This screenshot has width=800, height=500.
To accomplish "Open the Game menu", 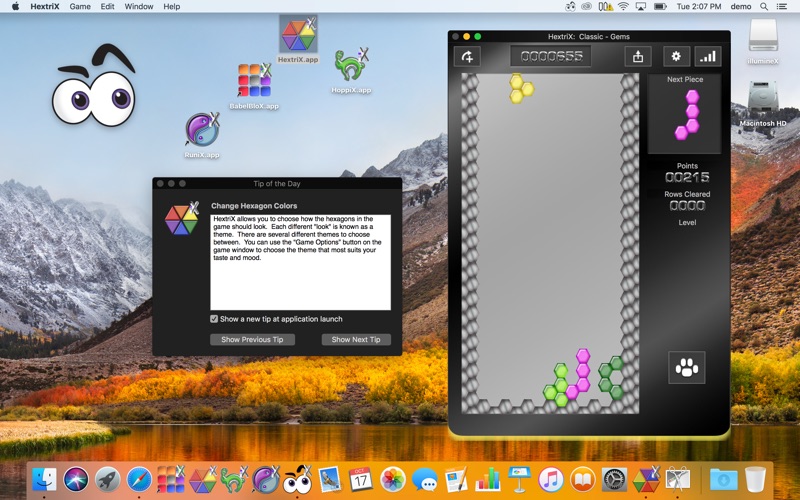I will [80, 6].
